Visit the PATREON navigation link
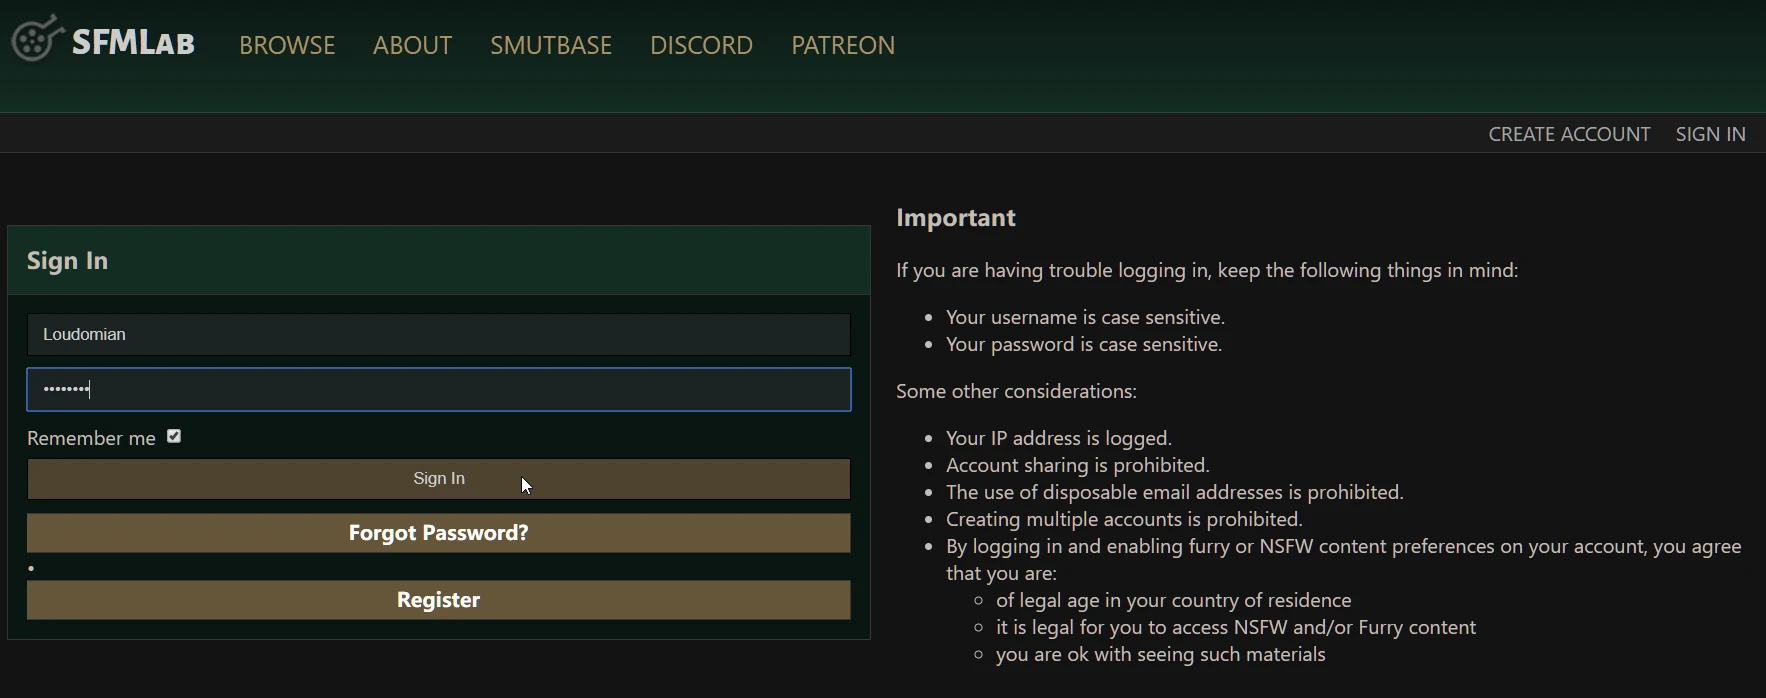 pyautogui.click(x=843, y=45)
